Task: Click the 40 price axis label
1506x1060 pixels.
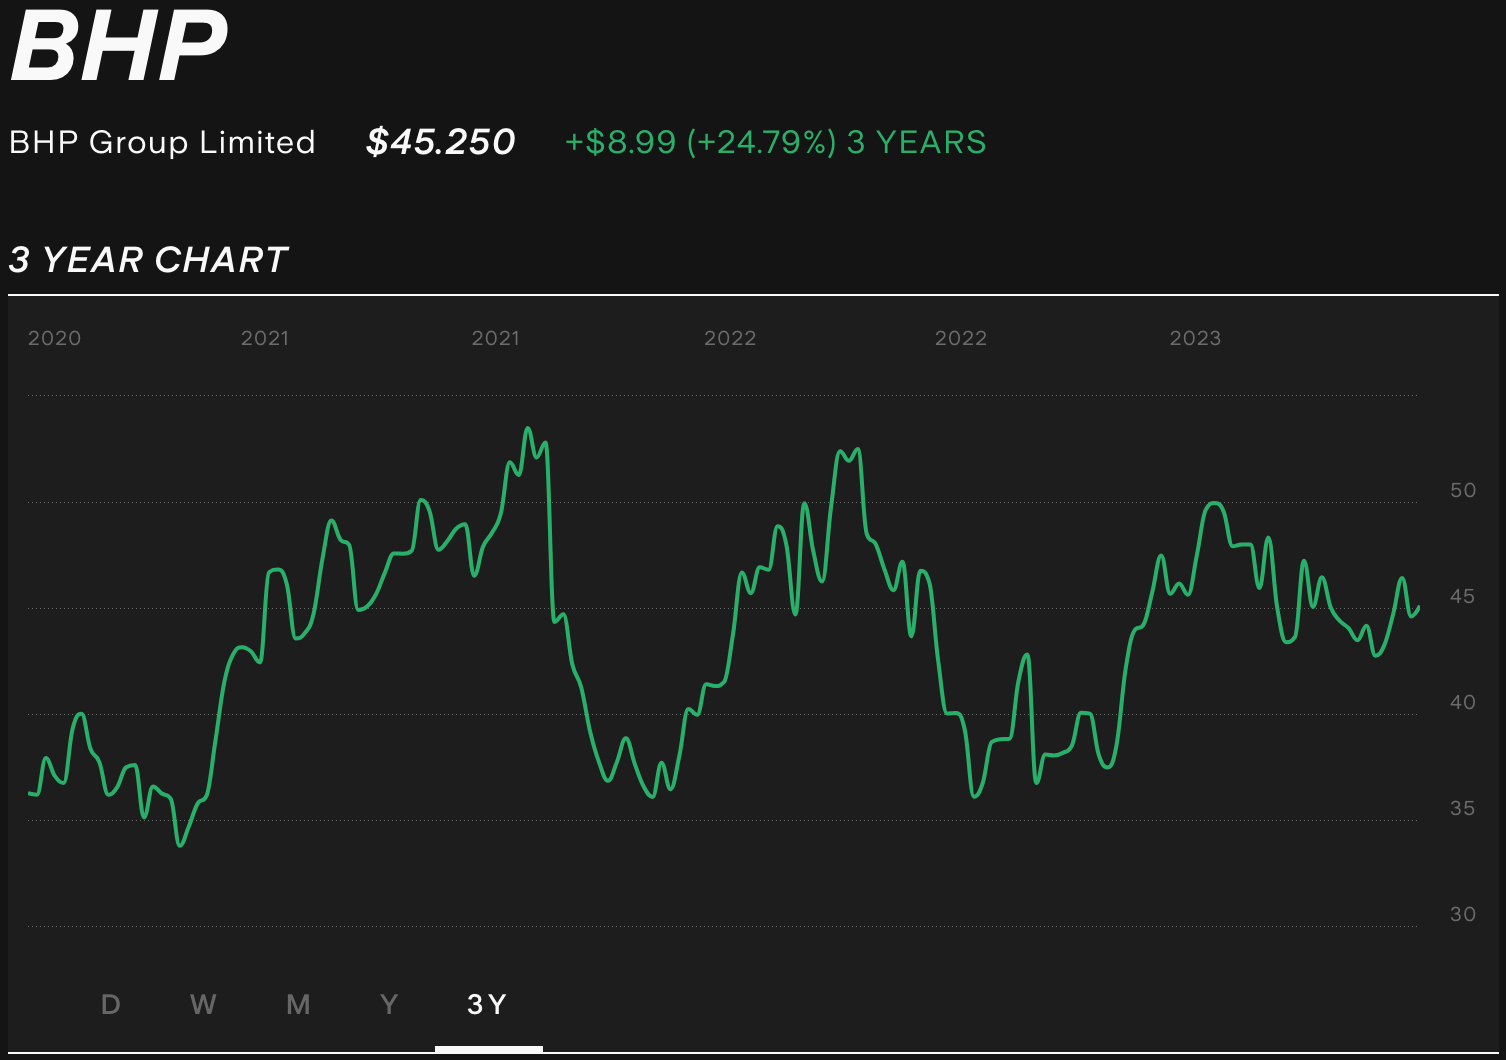Action: (x=1462, y=702)
